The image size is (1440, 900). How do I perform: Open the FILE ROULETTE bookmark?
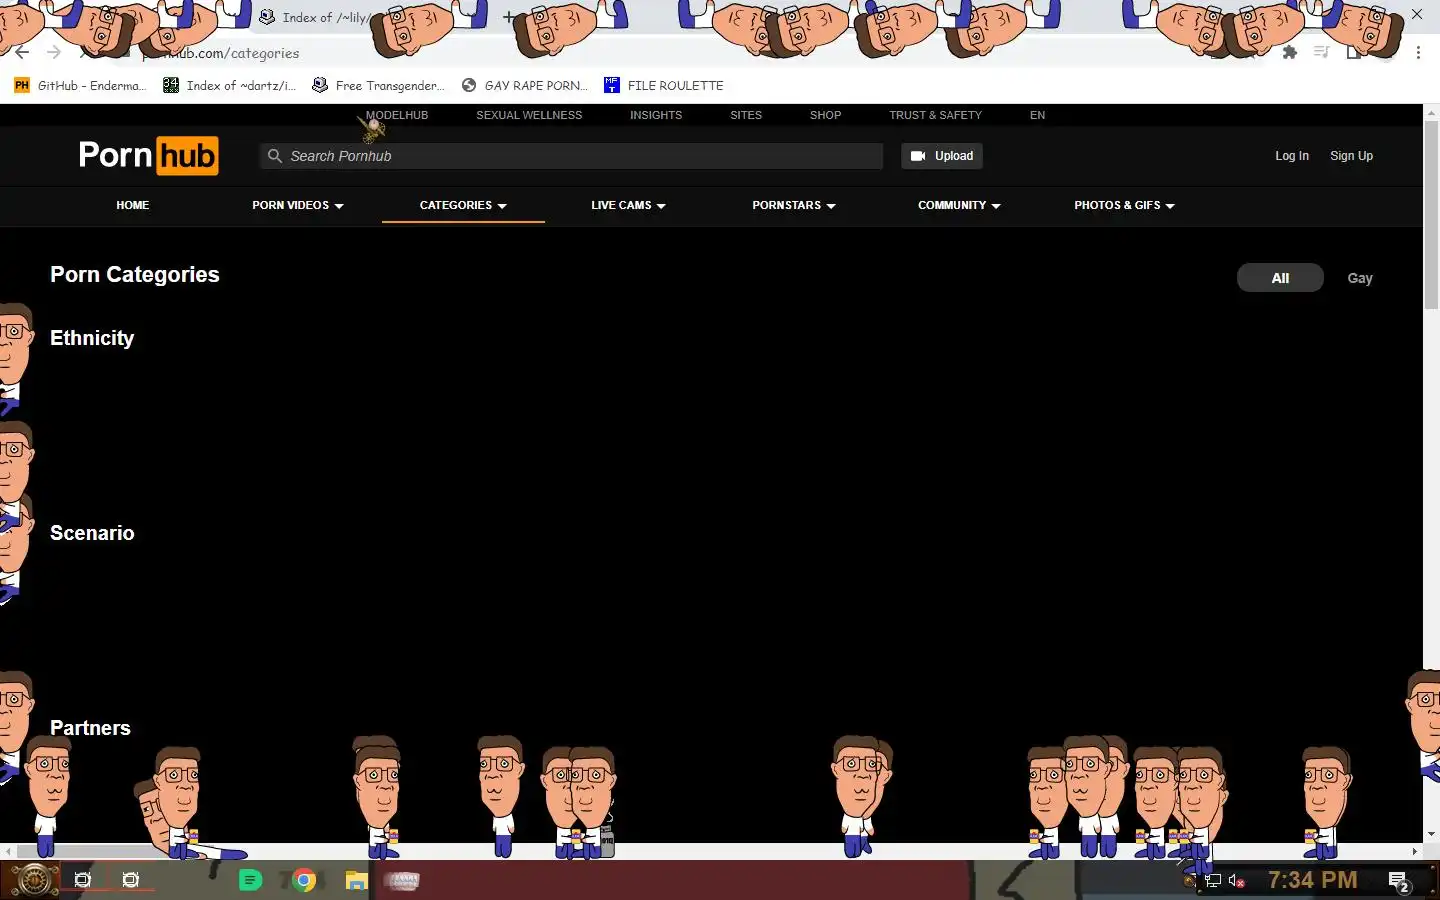(664, 85)
